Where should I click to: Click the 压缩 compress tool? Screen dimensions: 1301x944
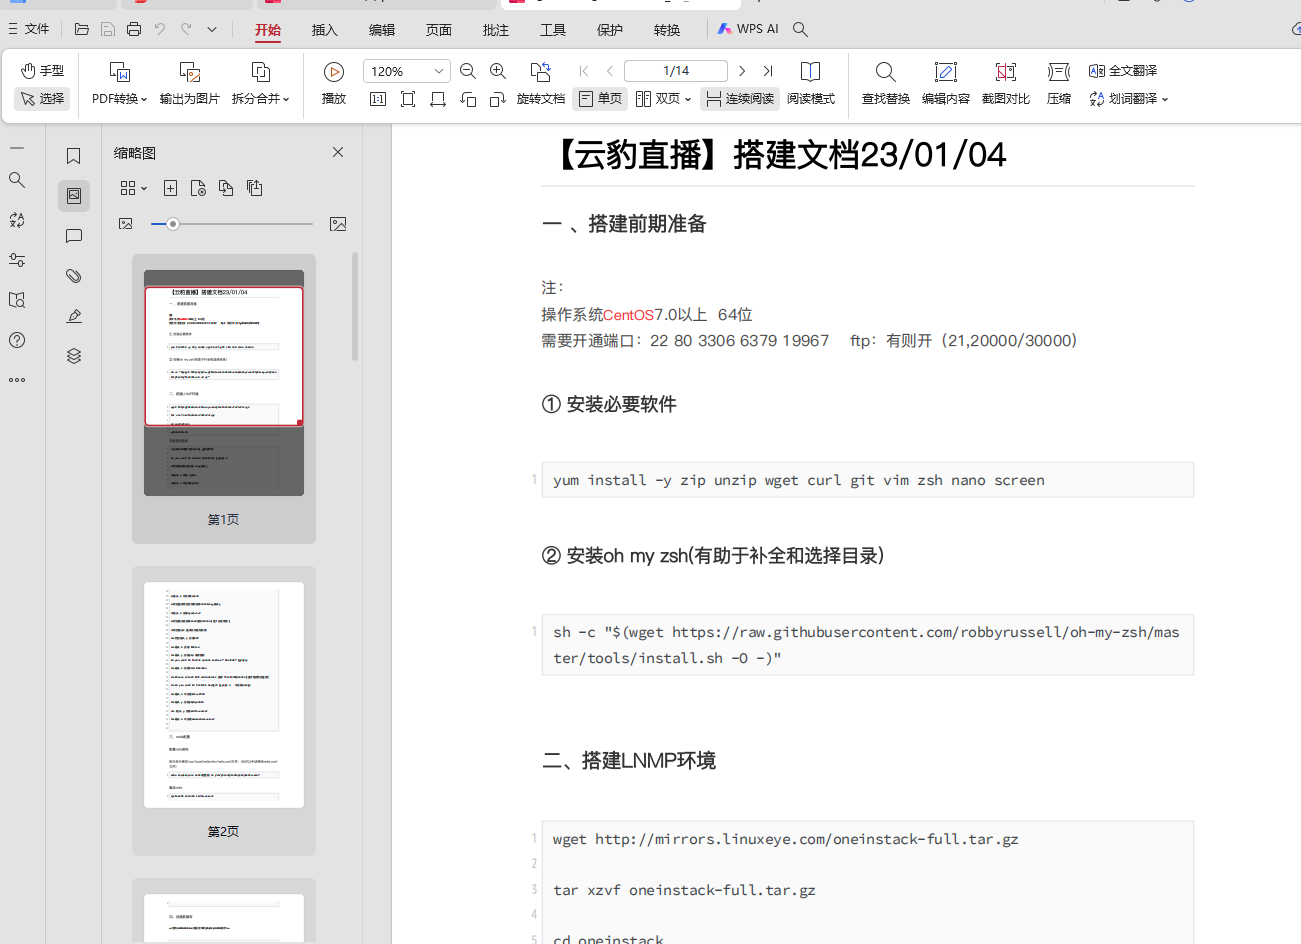point(1059,83)
